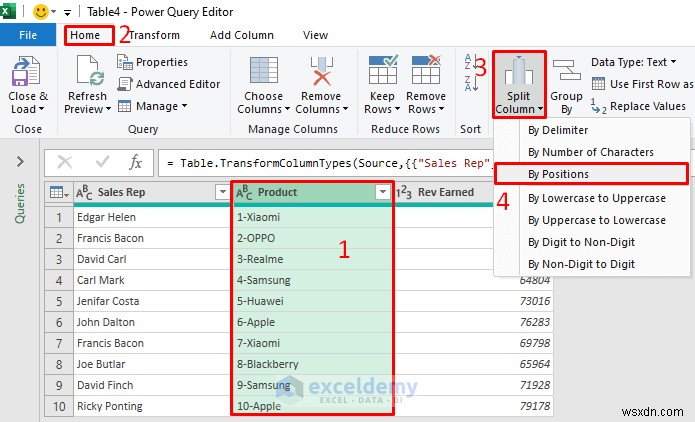The image size is (695, 422).
Task: Select the cell 'Edgar Helen'
Action: tap(152, 217)
